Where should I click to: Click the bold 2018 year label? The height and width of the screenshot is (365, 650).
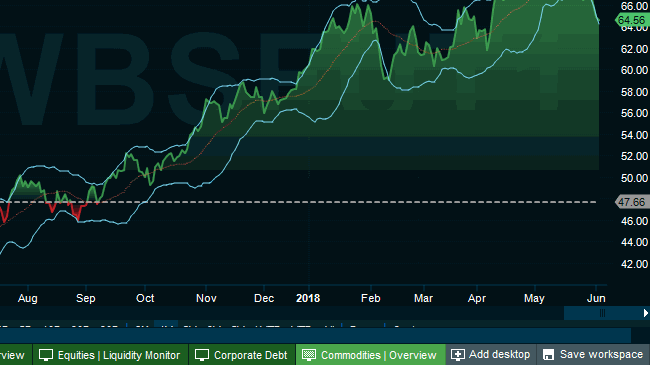point(308,298)
